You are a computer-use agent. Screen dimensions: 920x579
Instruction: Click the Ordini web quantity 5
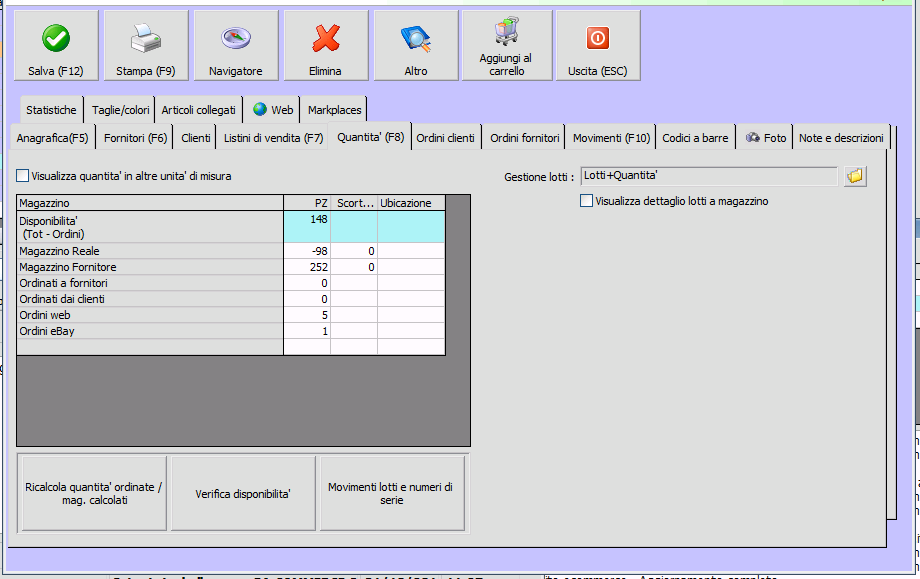coord(307,315)
